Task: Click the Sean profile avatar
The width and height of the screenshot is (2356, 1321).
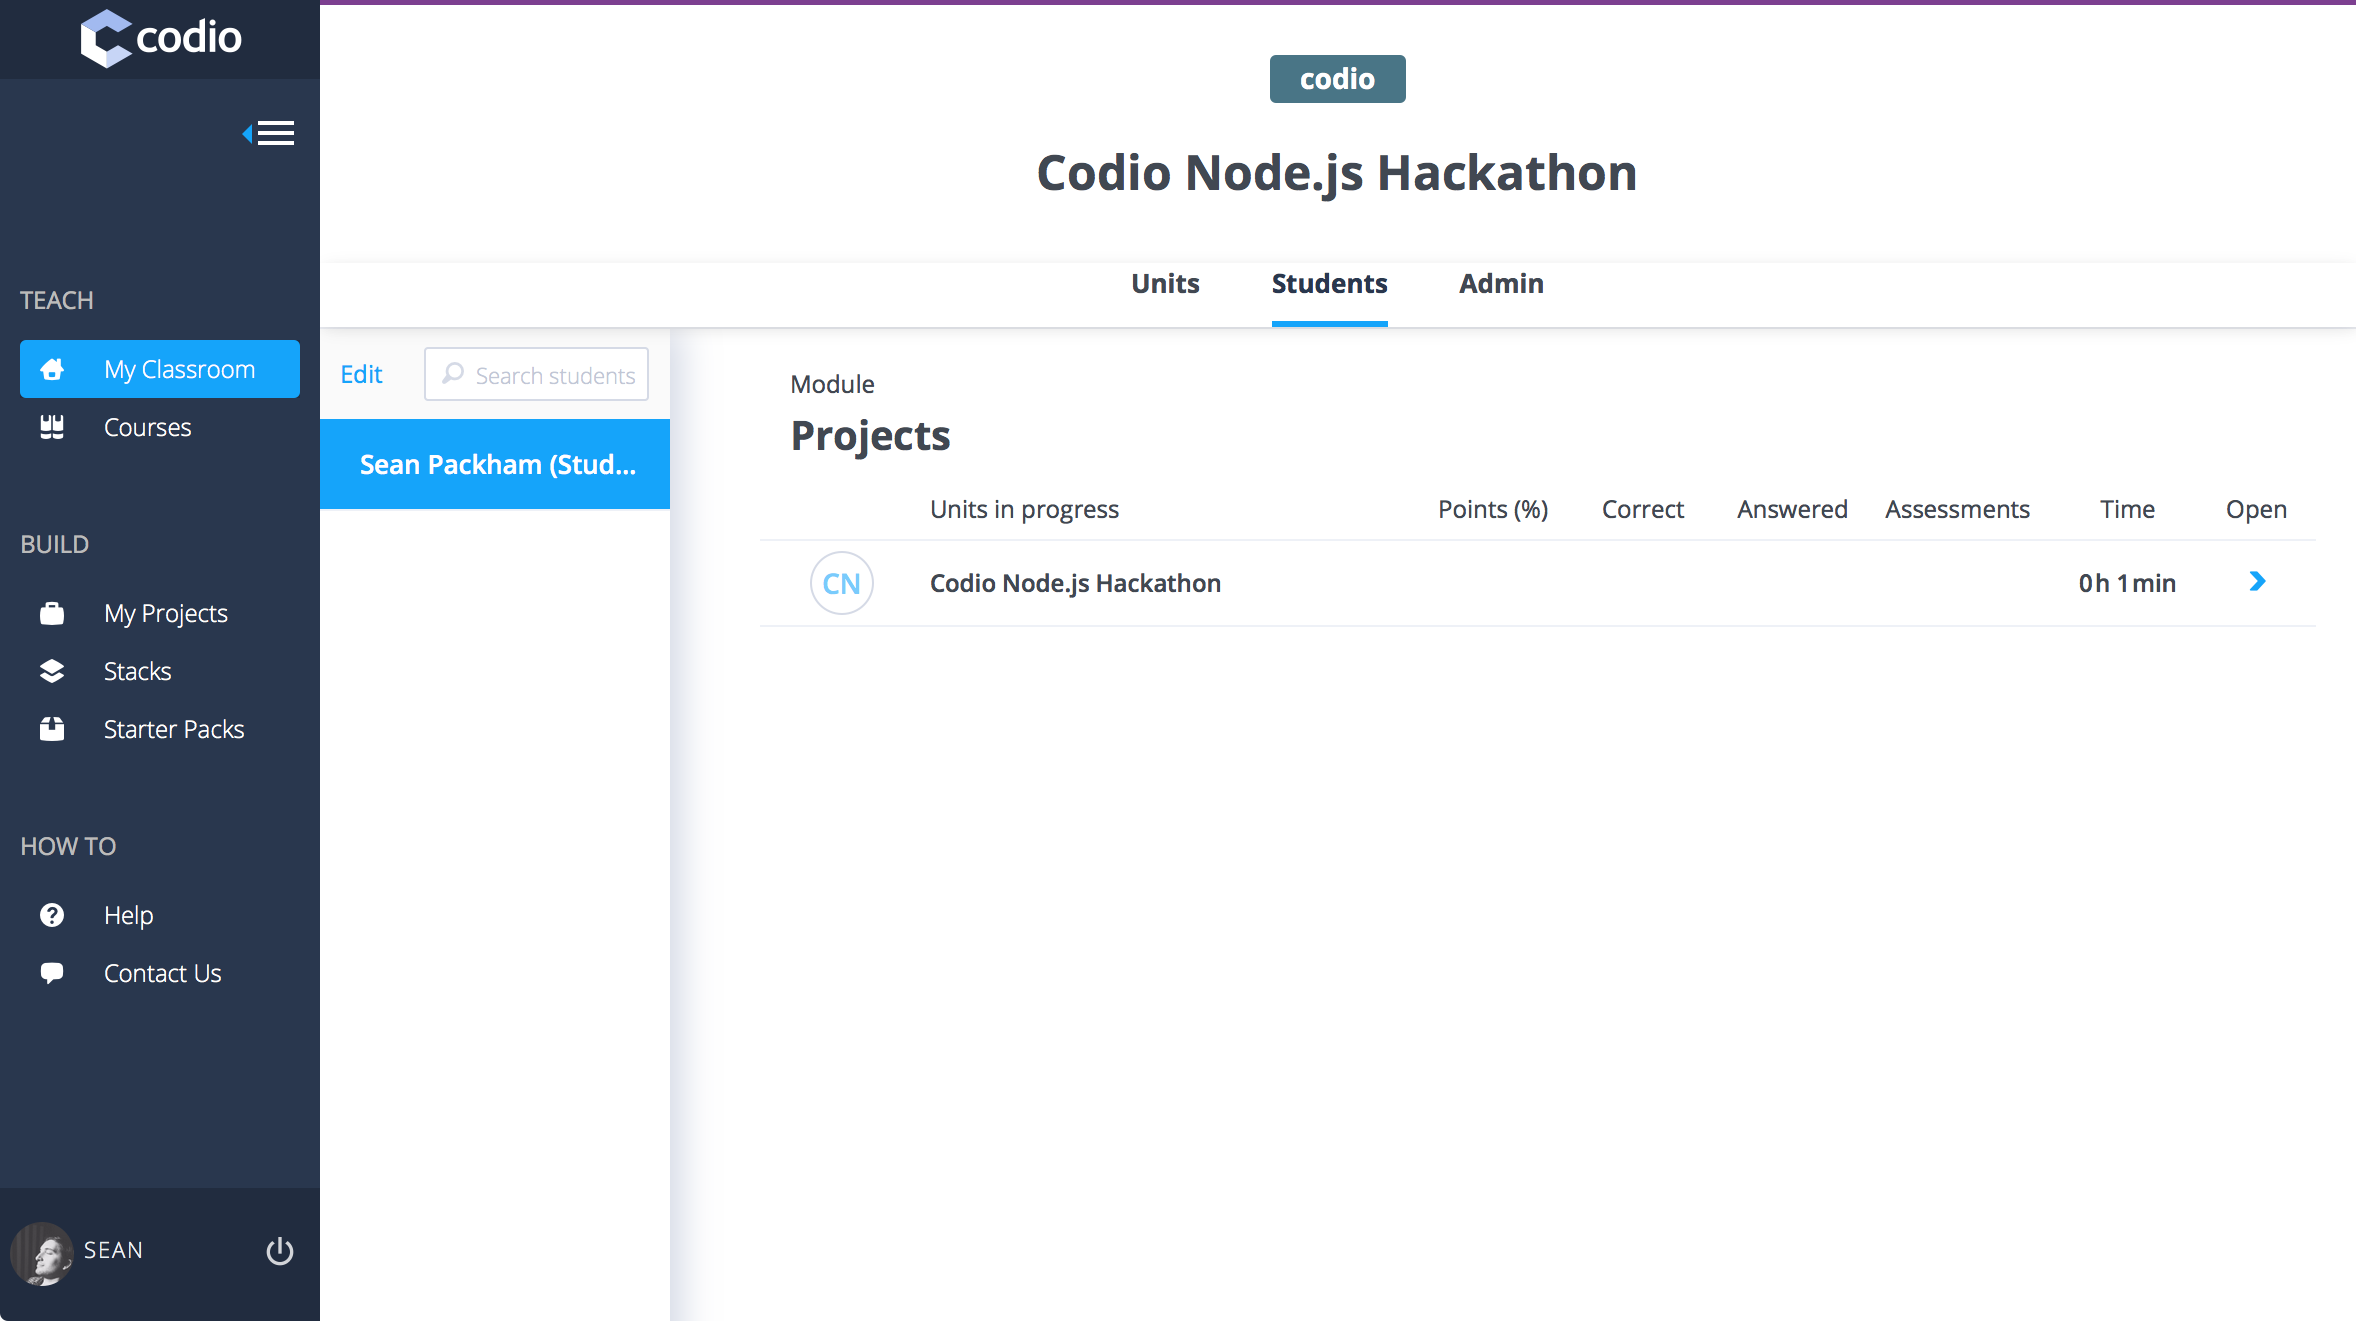Action: coord(42,1253)
